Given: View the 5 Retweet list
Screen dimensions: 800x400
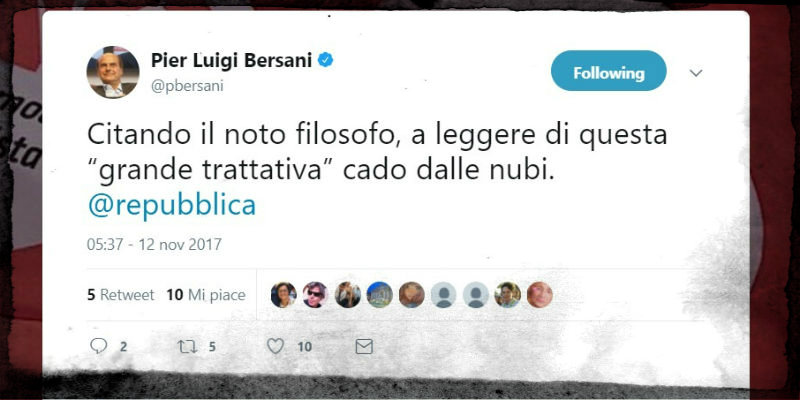Looking at the screenshot, I should click(120, 295).
